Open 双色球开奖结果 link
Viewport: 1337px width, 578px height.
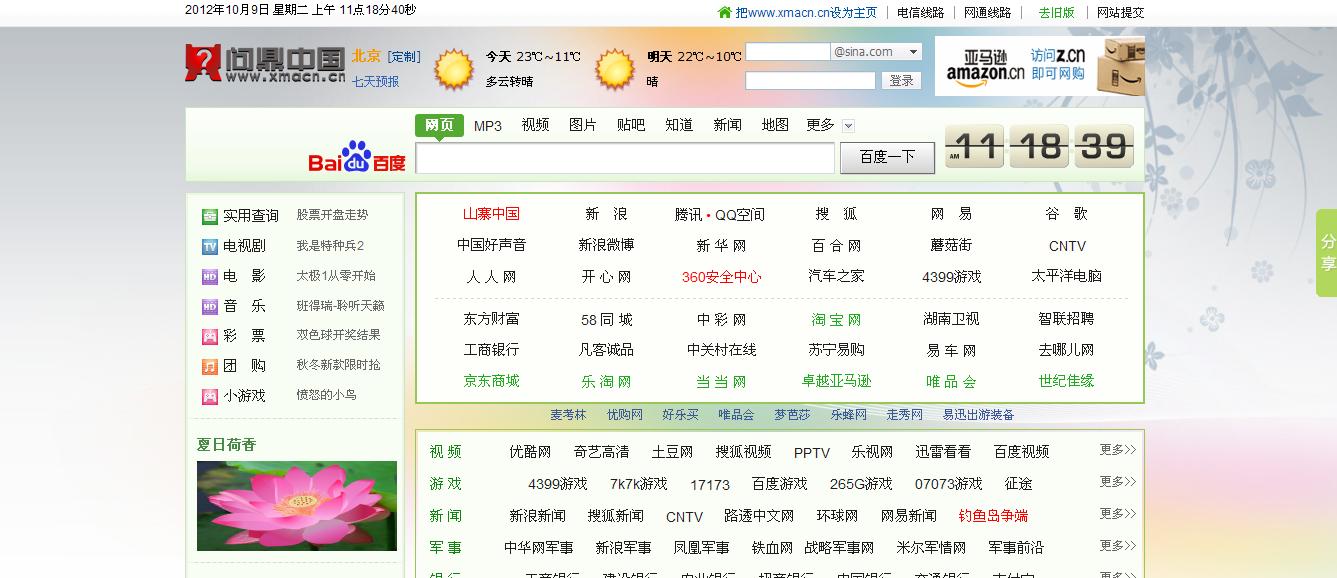coord(338,335)
